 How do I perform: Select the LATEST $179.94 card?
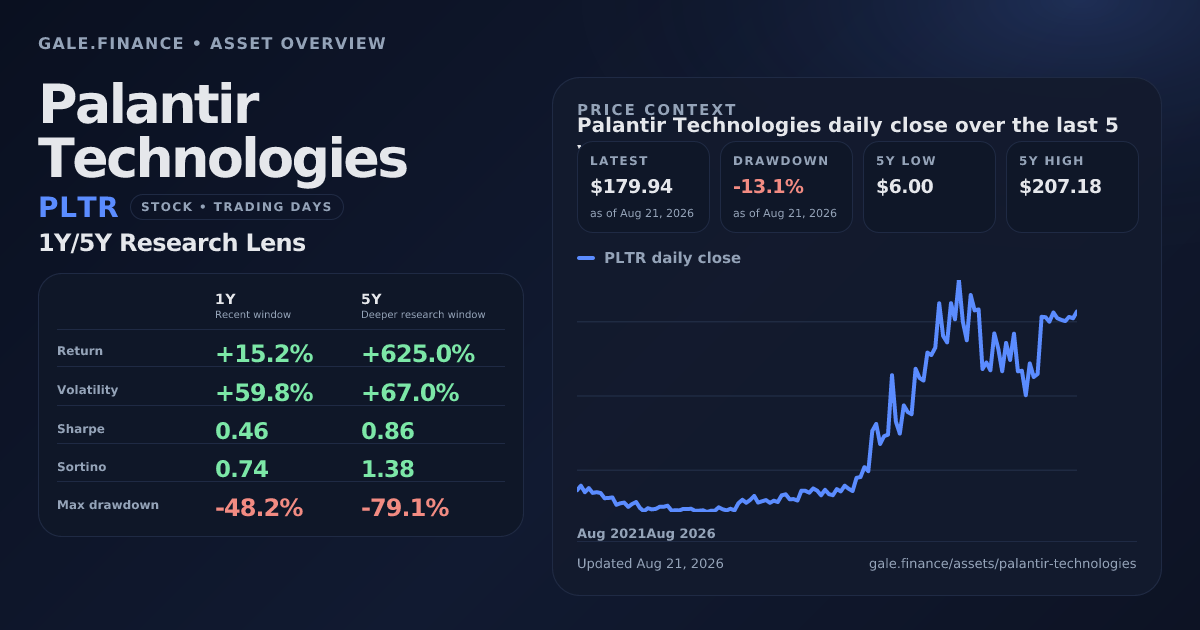[x=643, y=187]
